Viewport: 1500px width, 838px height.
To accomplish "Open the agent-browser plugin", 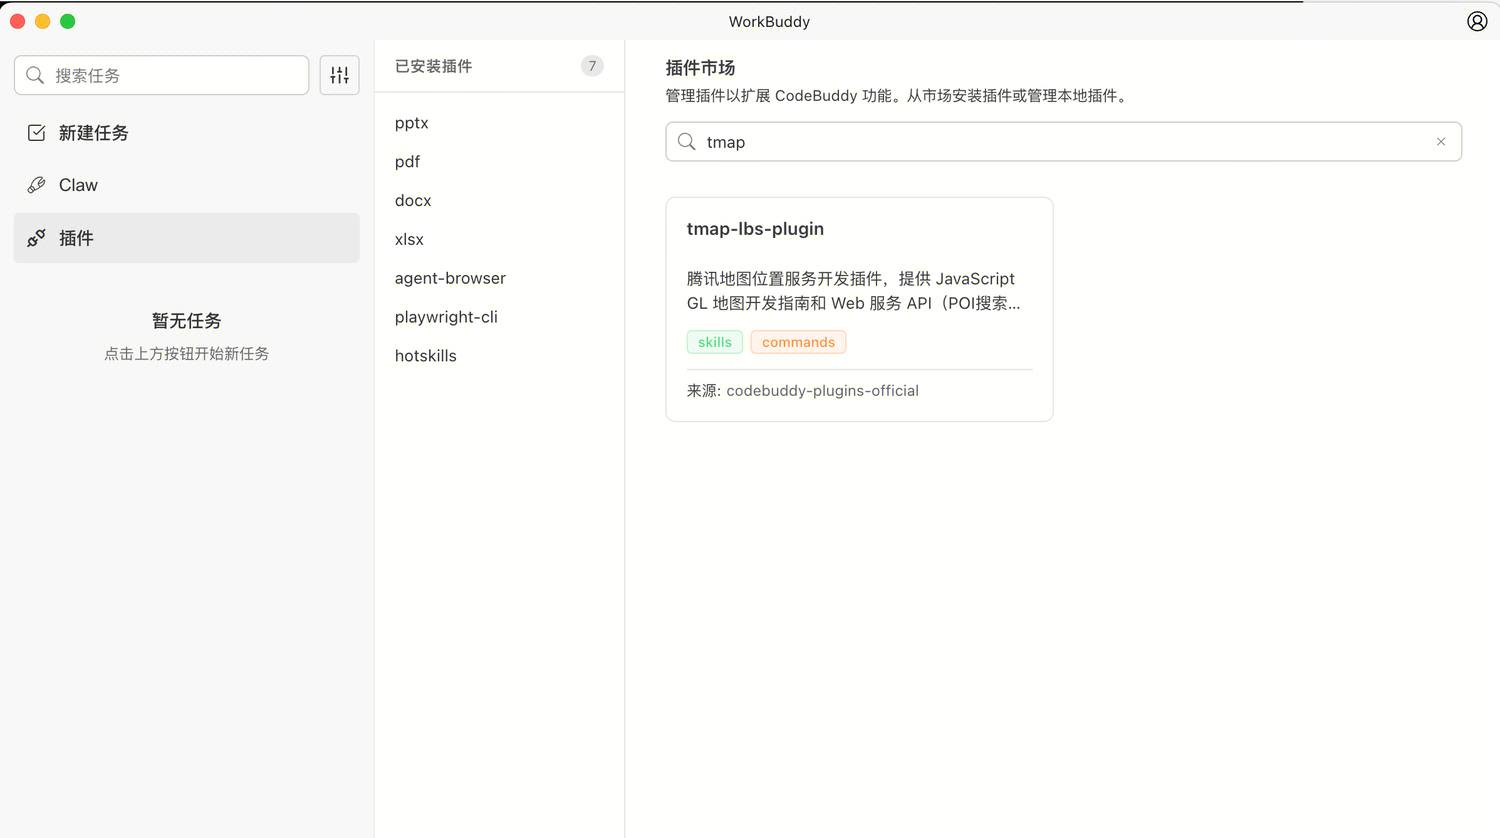I will (450, 278).
